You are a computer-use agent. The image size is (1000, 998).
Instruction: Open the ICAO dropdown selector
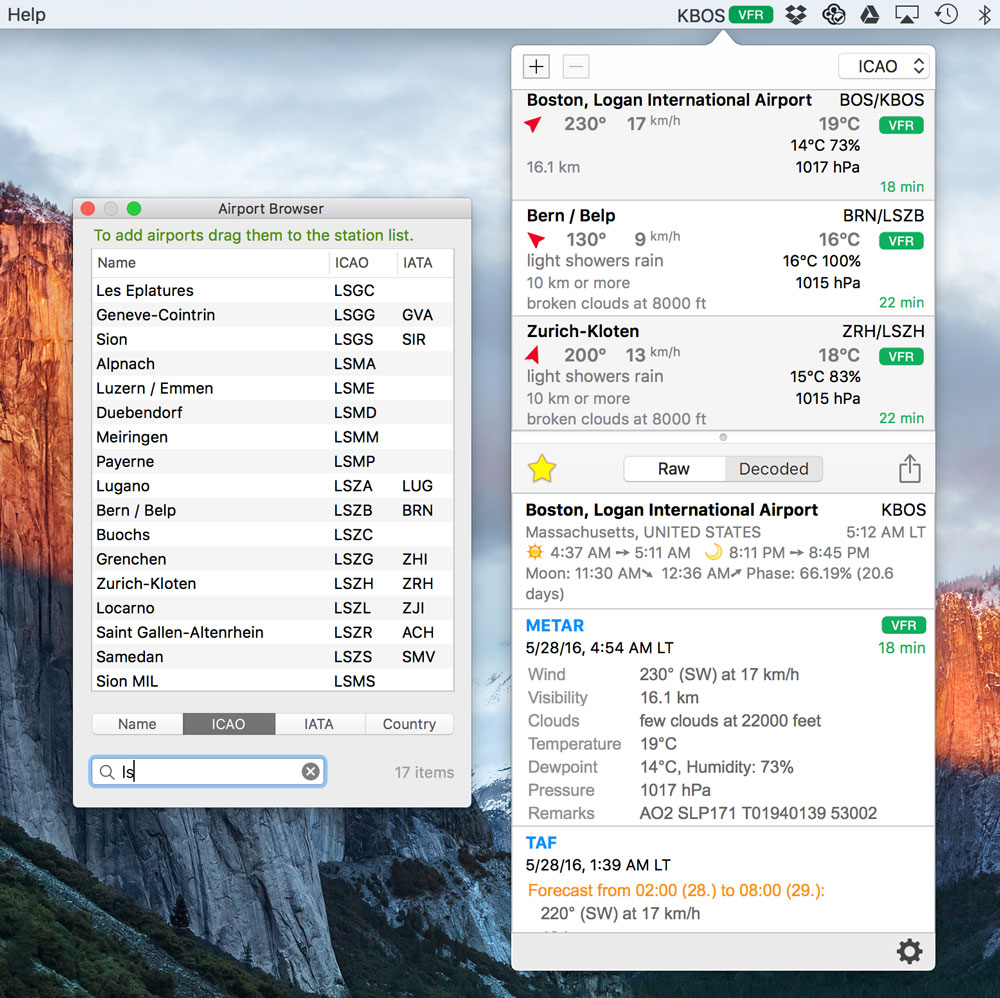pos(883,67)
